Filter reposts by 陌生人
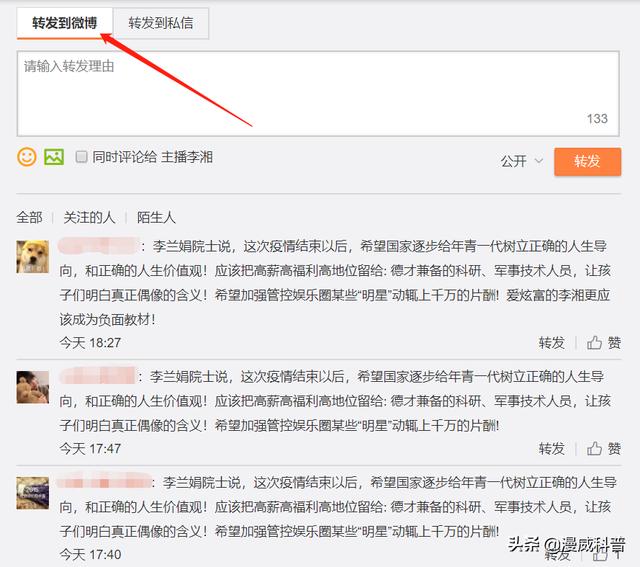 point(156,218)
